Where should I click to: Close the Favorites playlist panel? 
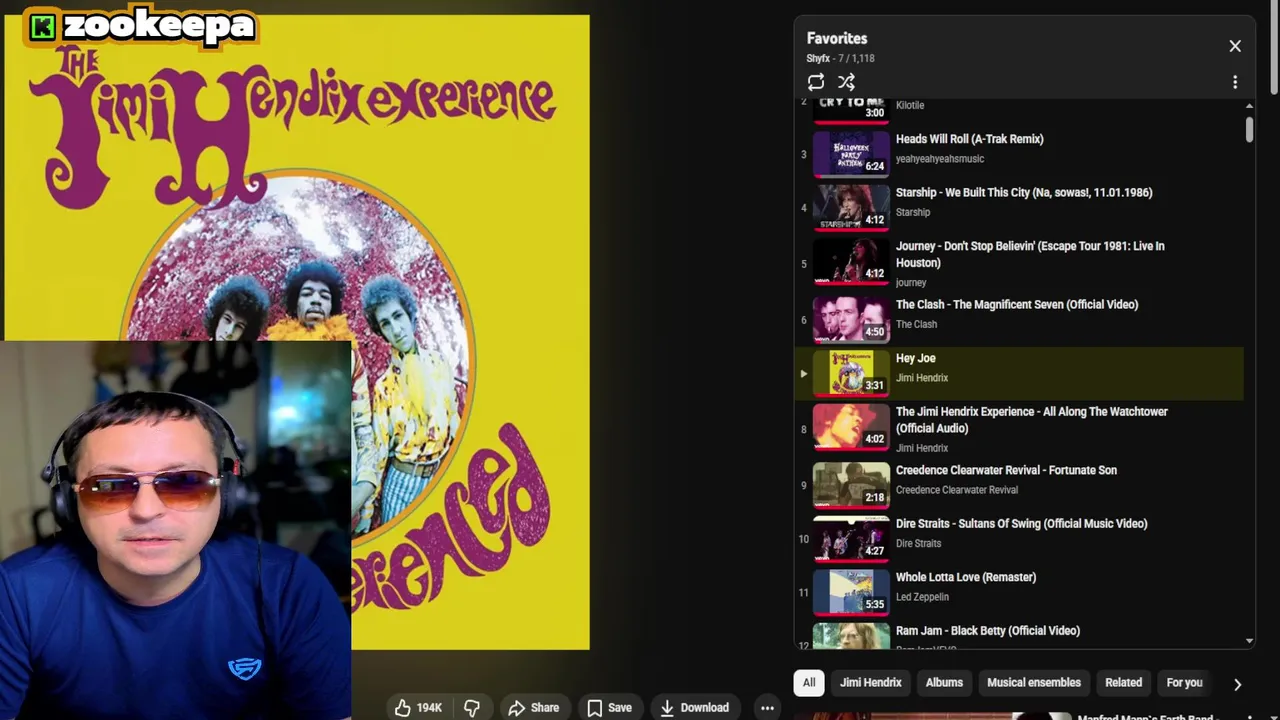tap(1235, 46)
